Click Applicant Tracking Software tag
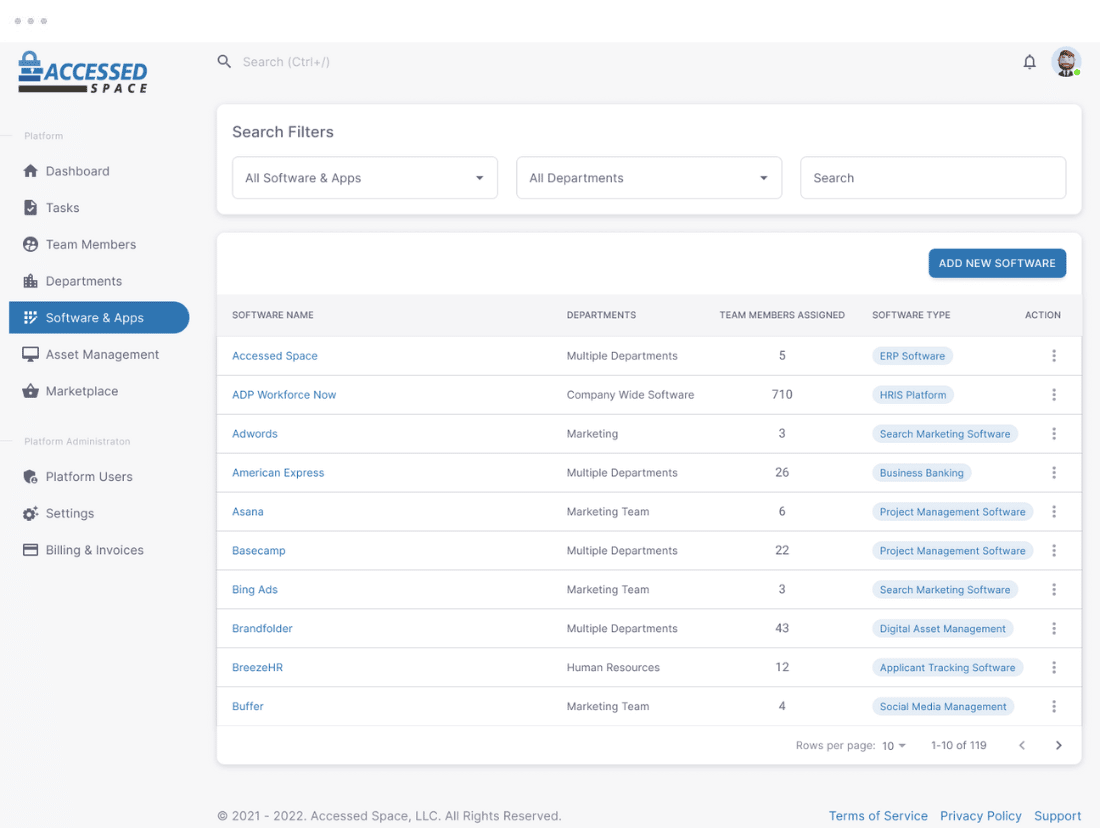The image size is (1100, 828). [947, 667]
